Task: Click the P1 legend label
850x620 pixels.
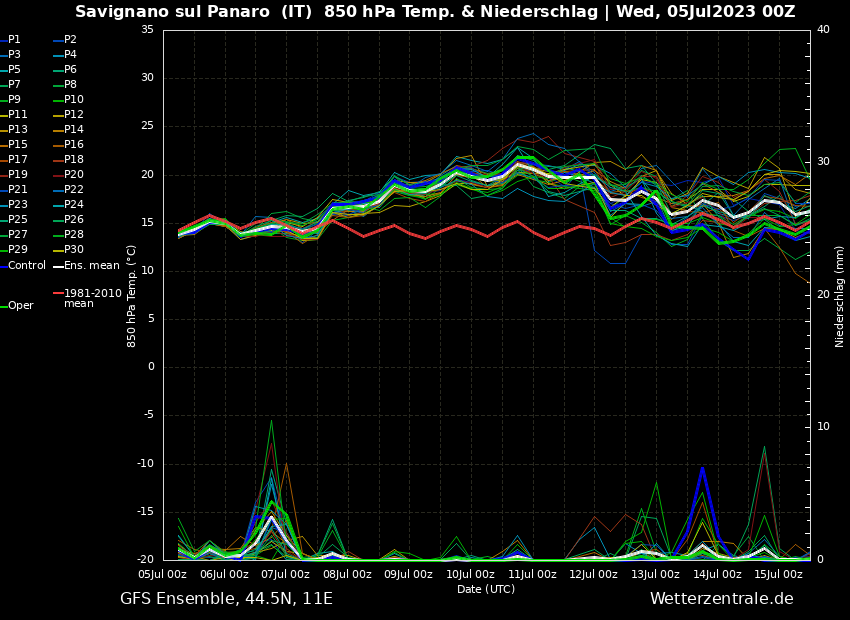Action: 14,40
